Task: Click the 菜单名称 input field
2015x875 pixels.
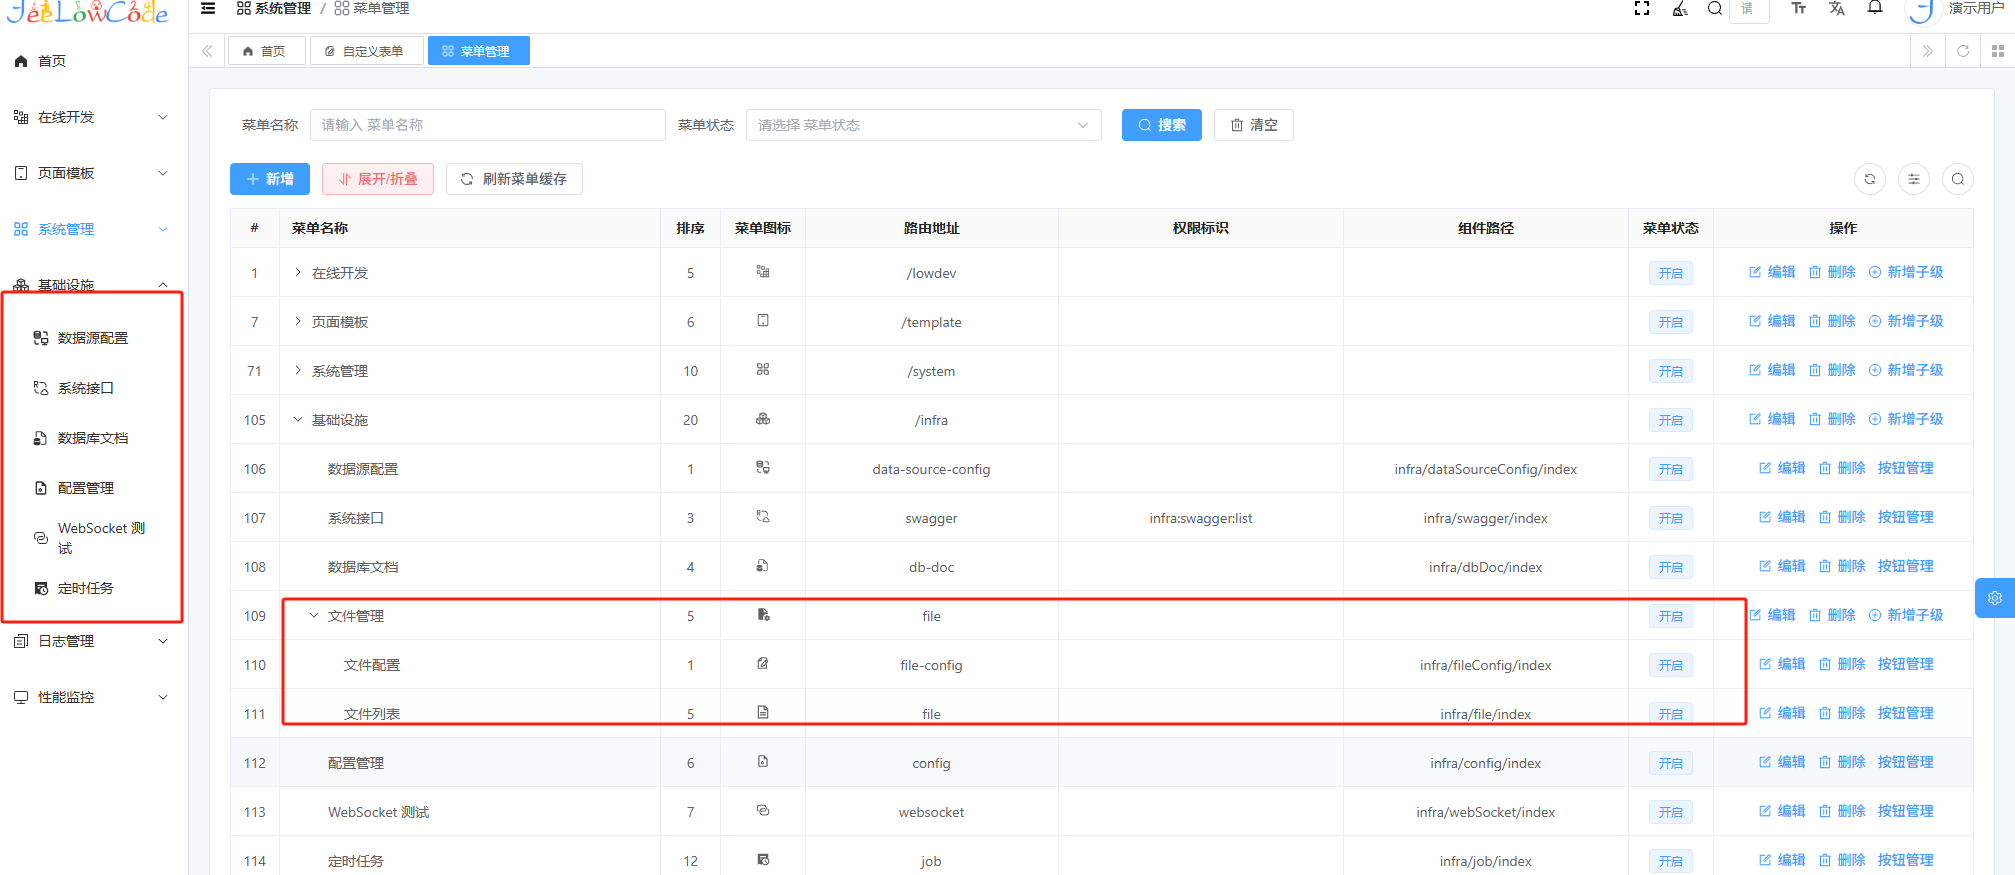Action: pyautogui.click(x=487, y=125)
